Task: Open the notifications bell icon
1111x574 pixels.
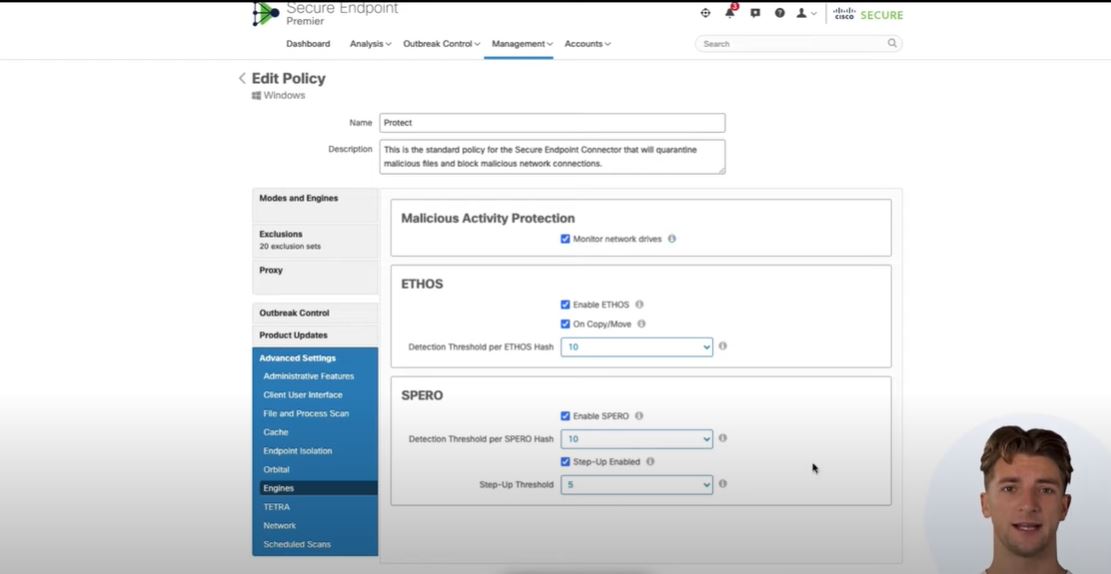Action: click(x=730, y=13)
